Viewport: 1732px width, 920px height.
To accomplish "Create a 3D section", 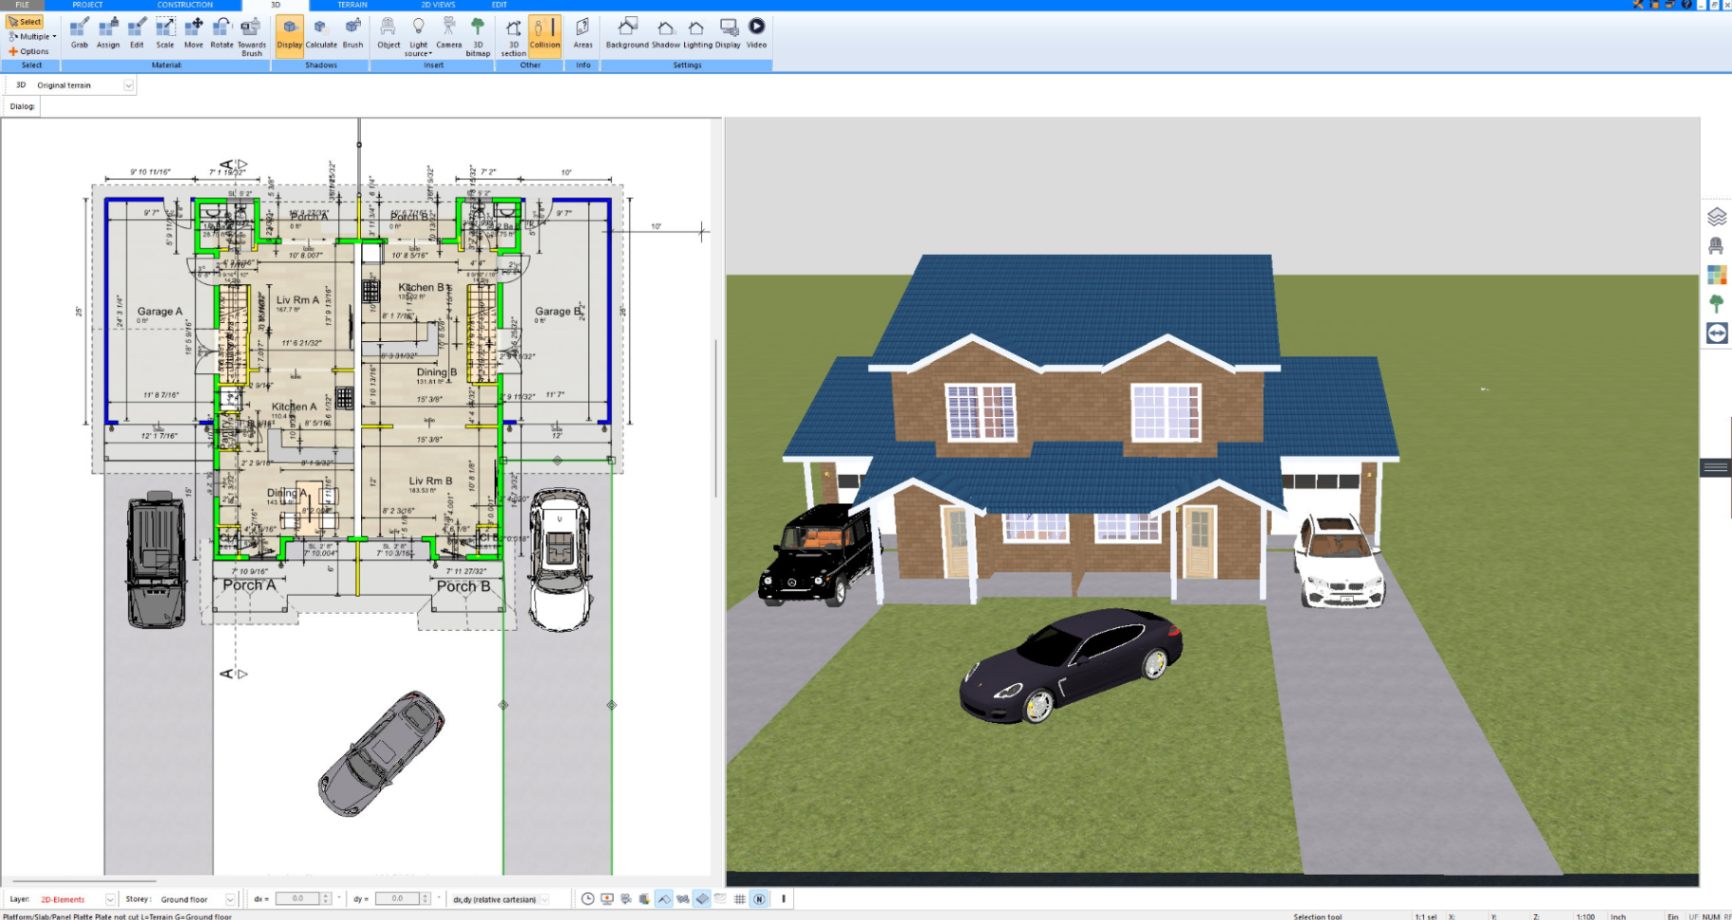I will click(x=513, y=36).
